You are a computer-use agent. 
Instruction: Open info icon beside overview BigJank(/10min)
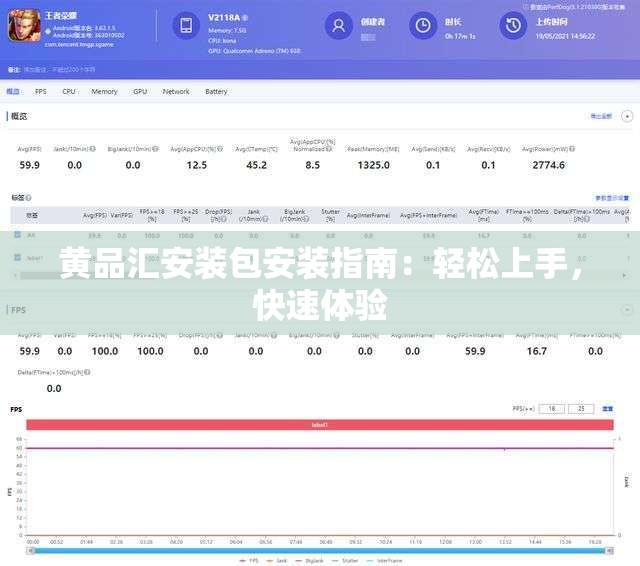pyautogui.click(x=156, y=149)
